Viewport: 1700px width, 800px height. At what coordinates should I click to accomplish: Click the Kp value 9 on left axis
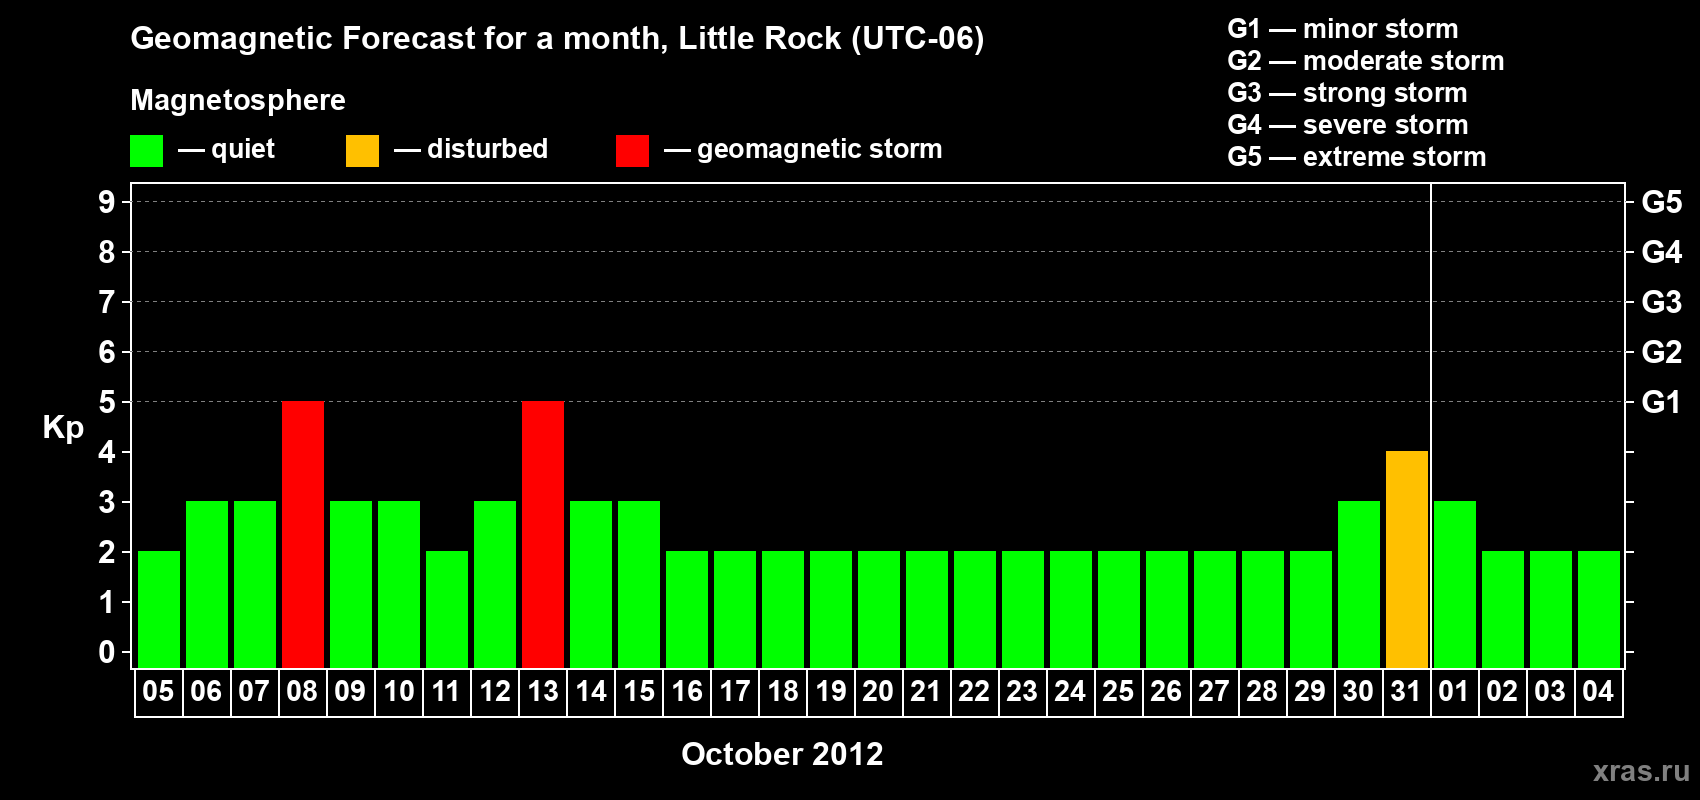pos(107,202)
